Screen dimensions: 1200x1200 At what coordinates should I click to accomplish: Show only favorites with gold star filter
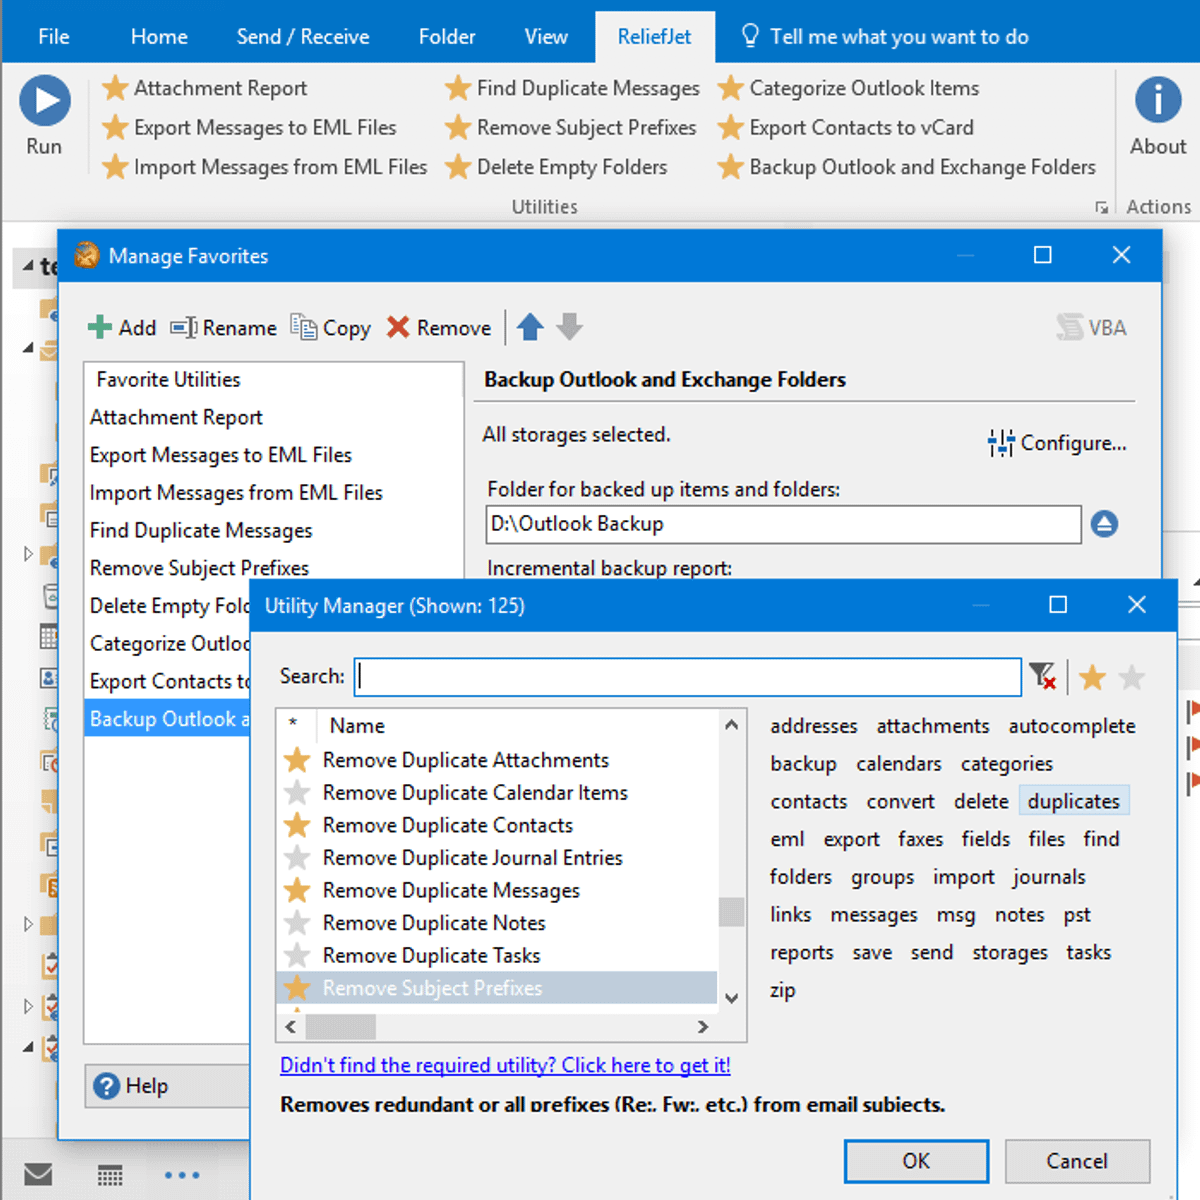point(1092,678)
